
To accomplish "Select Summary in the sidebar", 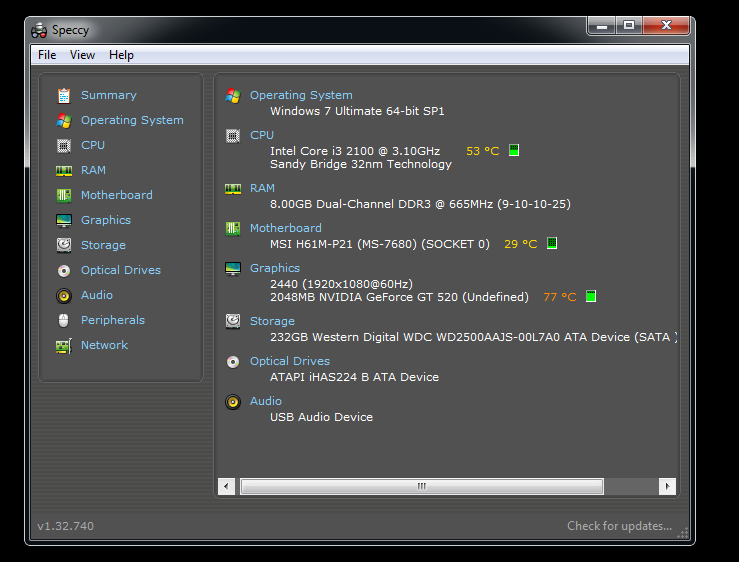I will point(109,95).
